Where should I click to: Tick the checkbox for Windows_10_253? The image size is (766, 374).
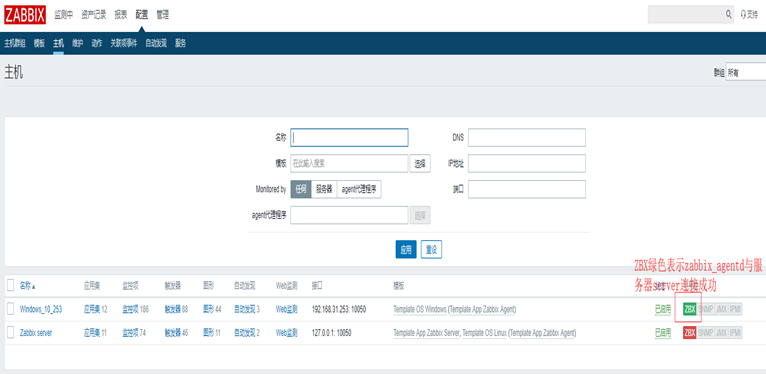11,309
